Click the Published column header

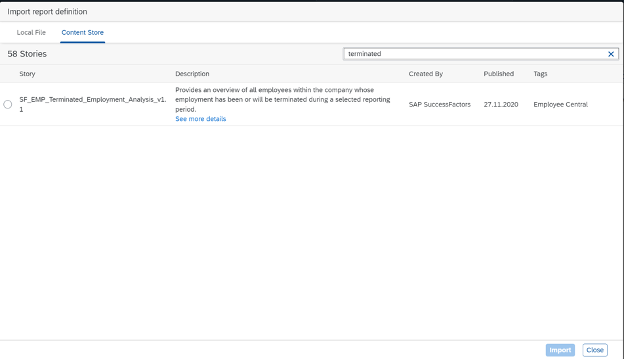point(499,74)
